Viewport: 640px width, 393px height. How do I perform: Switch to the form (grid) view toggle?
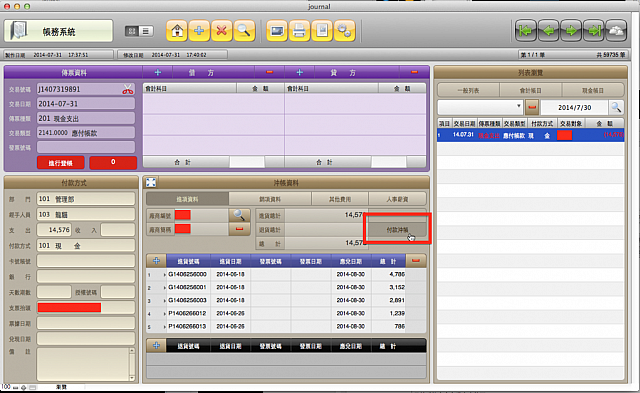pos(132,31)
